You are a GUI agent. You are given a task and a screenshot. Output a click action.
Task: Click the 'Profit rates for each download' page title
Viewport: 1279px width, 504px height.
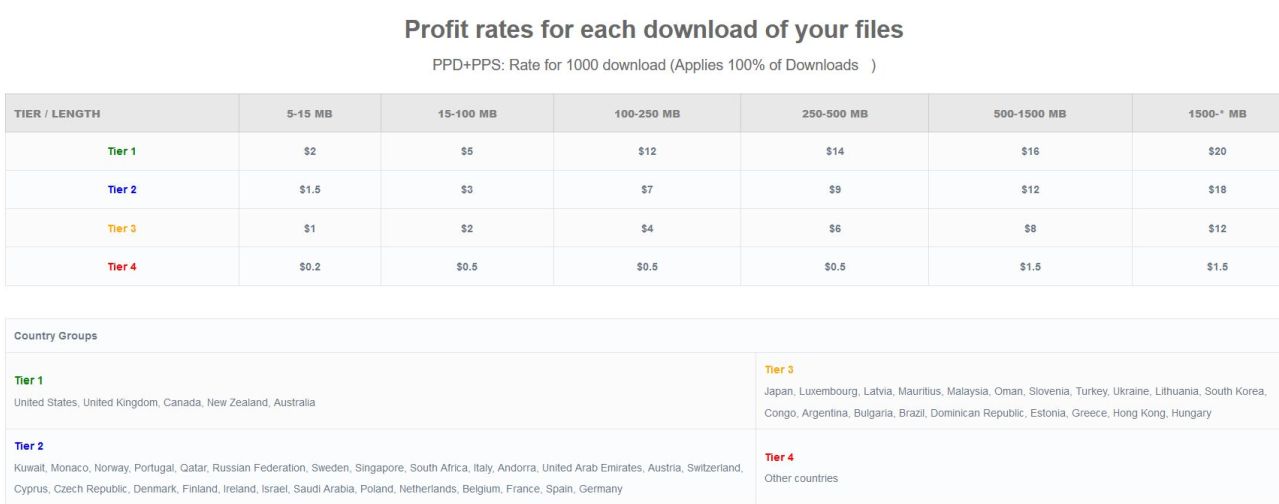653,30
